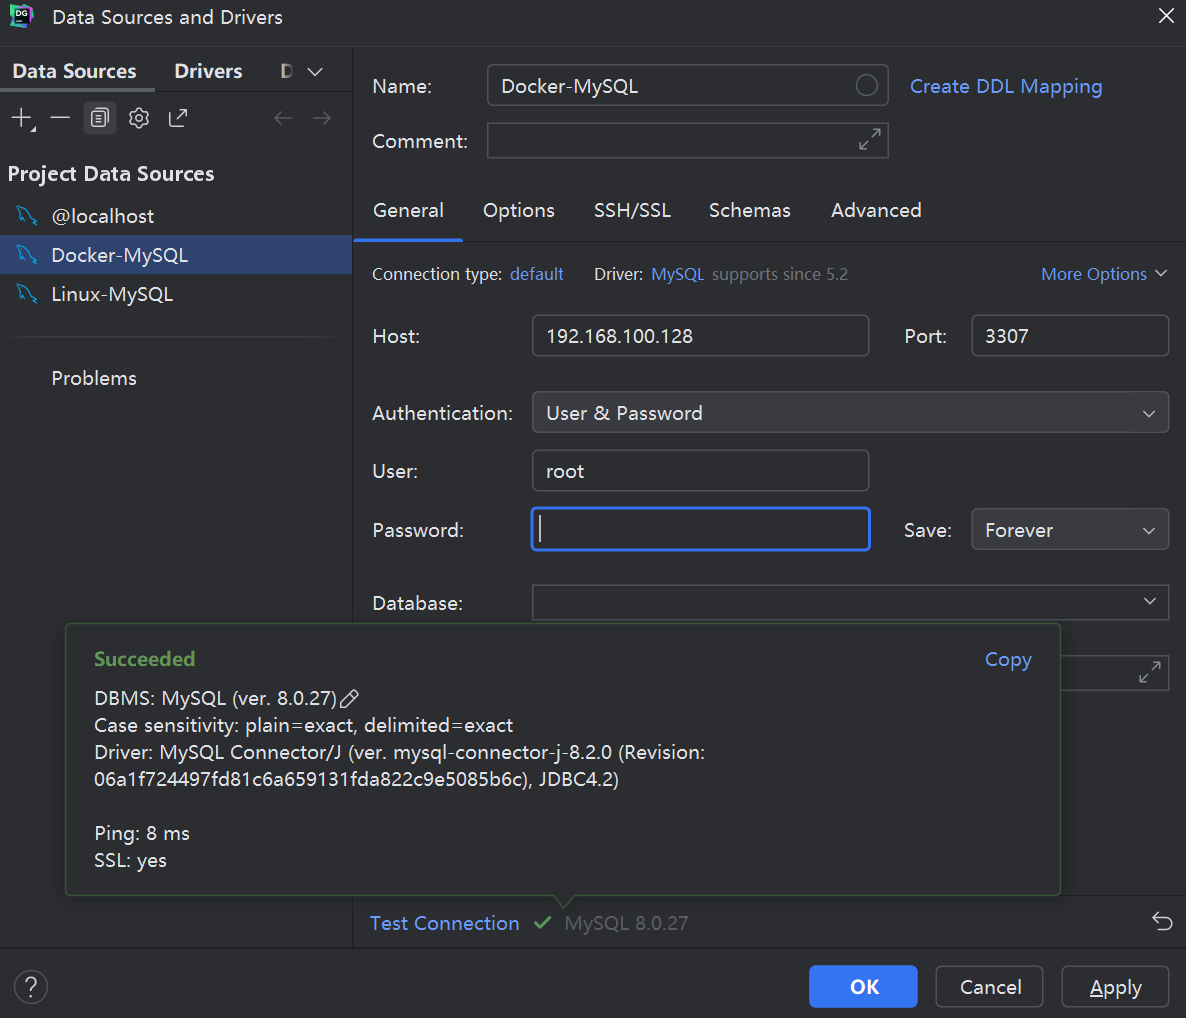1186x1018 pixels.
Task: Expand the URL field behind the popup
Action: pos(1150,672)
